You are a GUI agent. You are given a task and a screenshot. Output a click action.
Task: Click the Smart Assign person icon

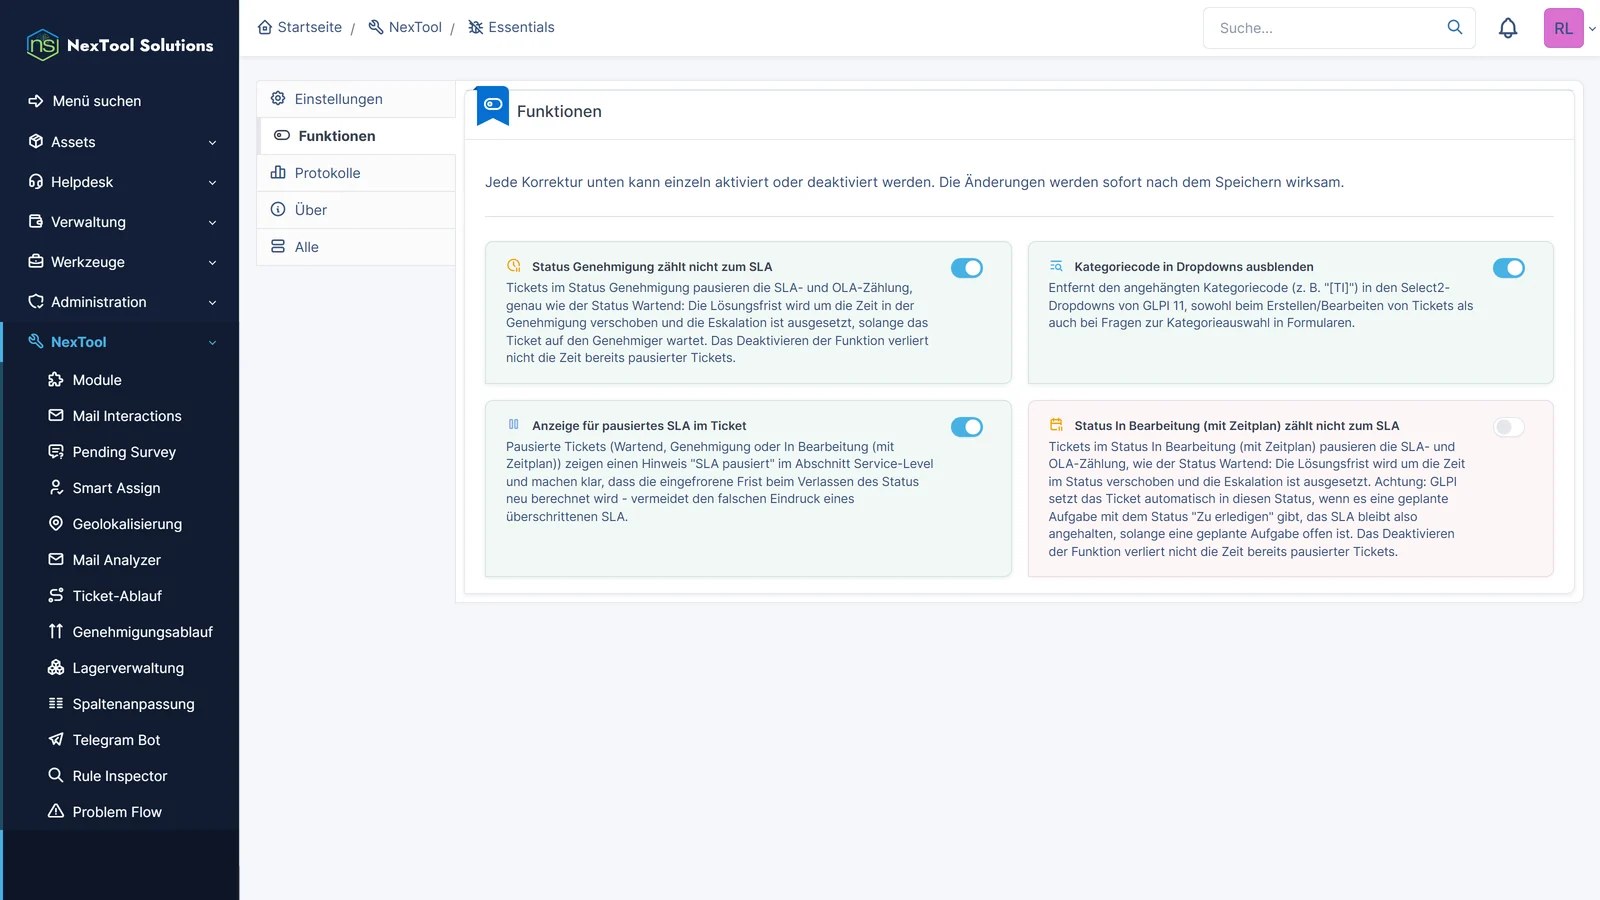pyautogui.click(x=56, y=487)
